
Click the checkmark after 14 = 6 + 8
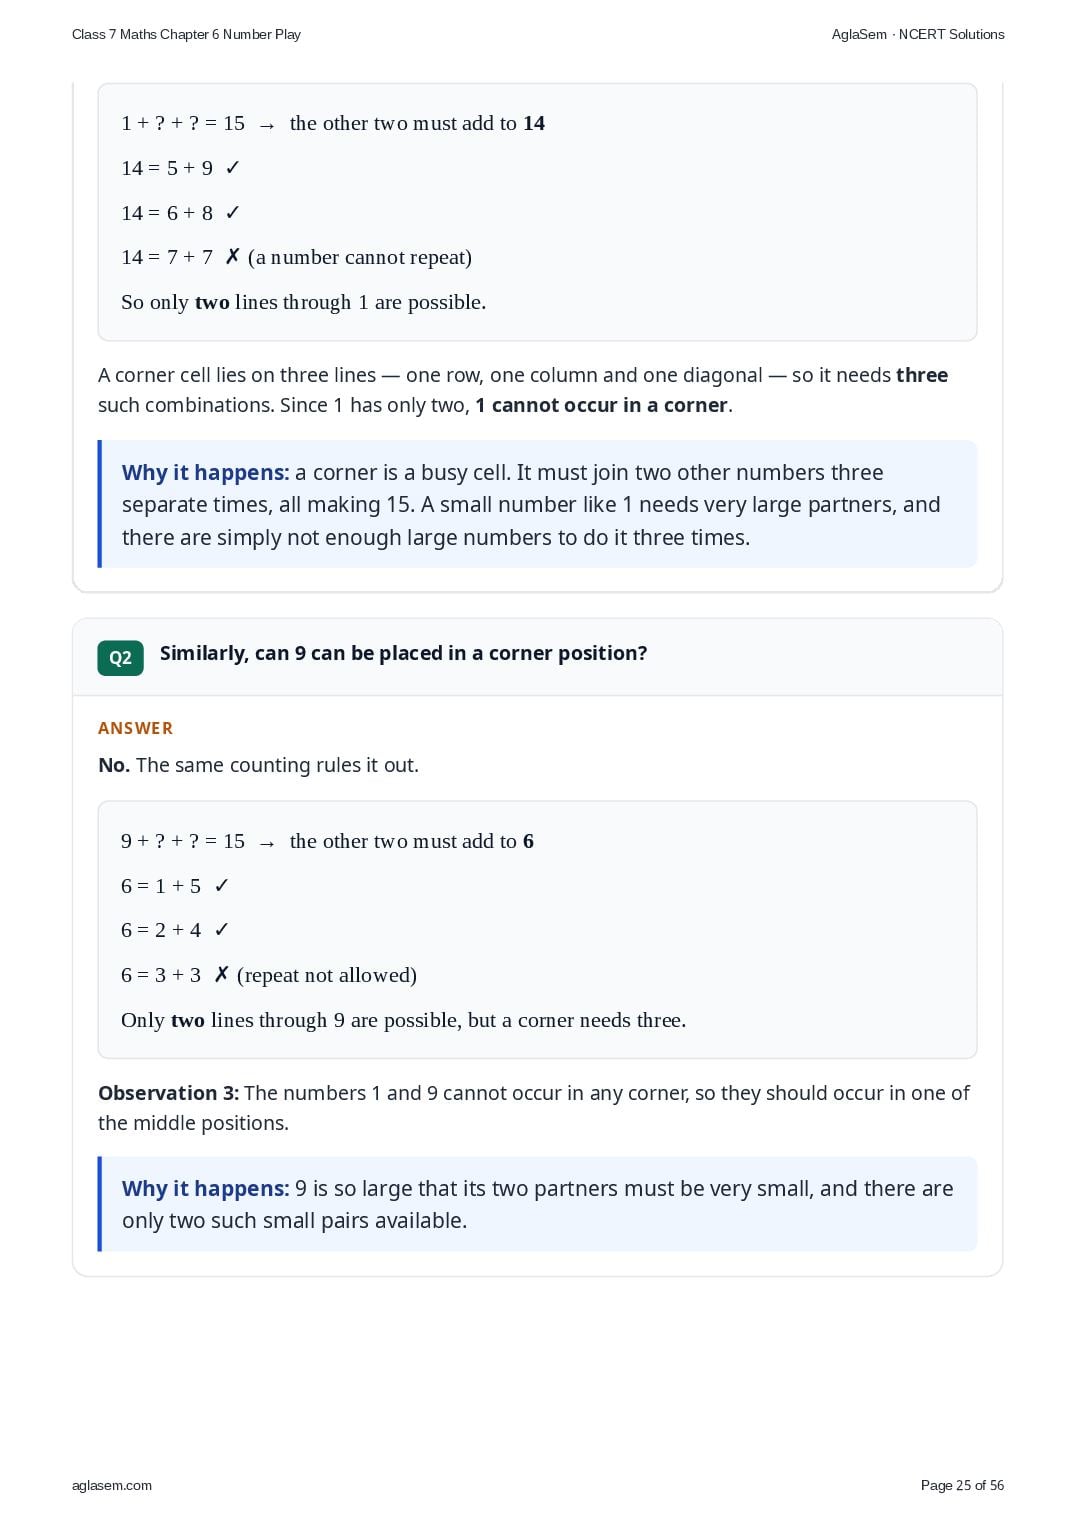pyautogui.click(x=233, y=213)
